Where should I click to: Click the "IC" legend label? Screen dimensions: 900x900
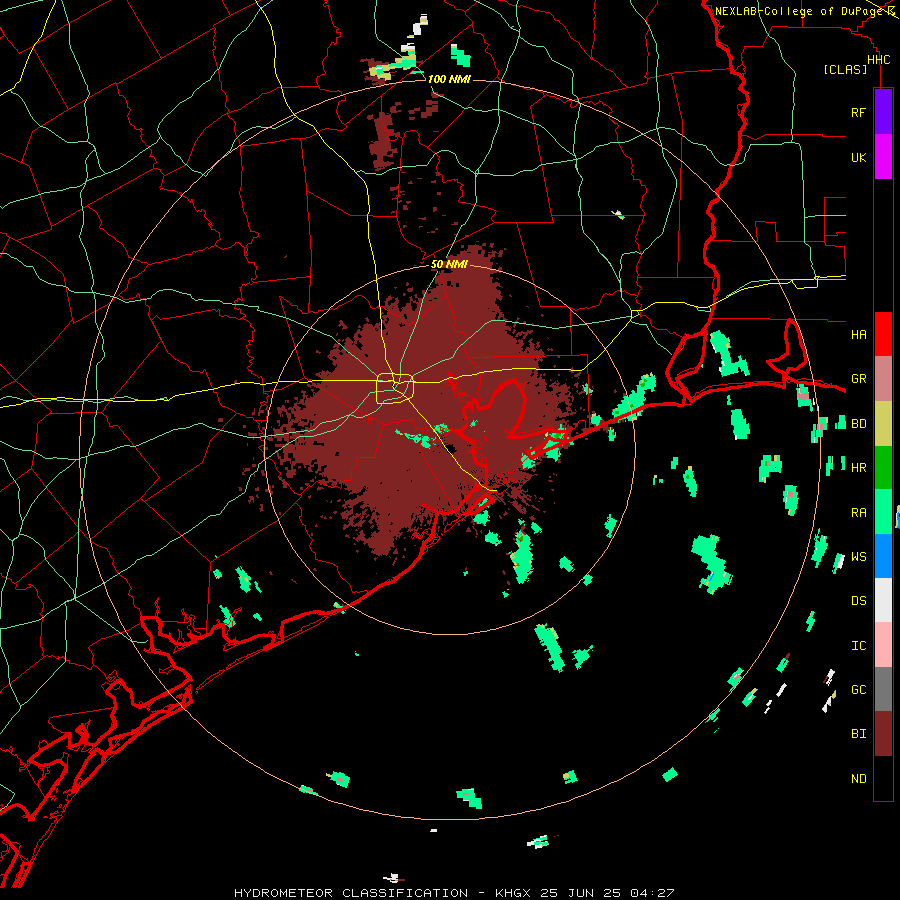(x=859, y=646)
